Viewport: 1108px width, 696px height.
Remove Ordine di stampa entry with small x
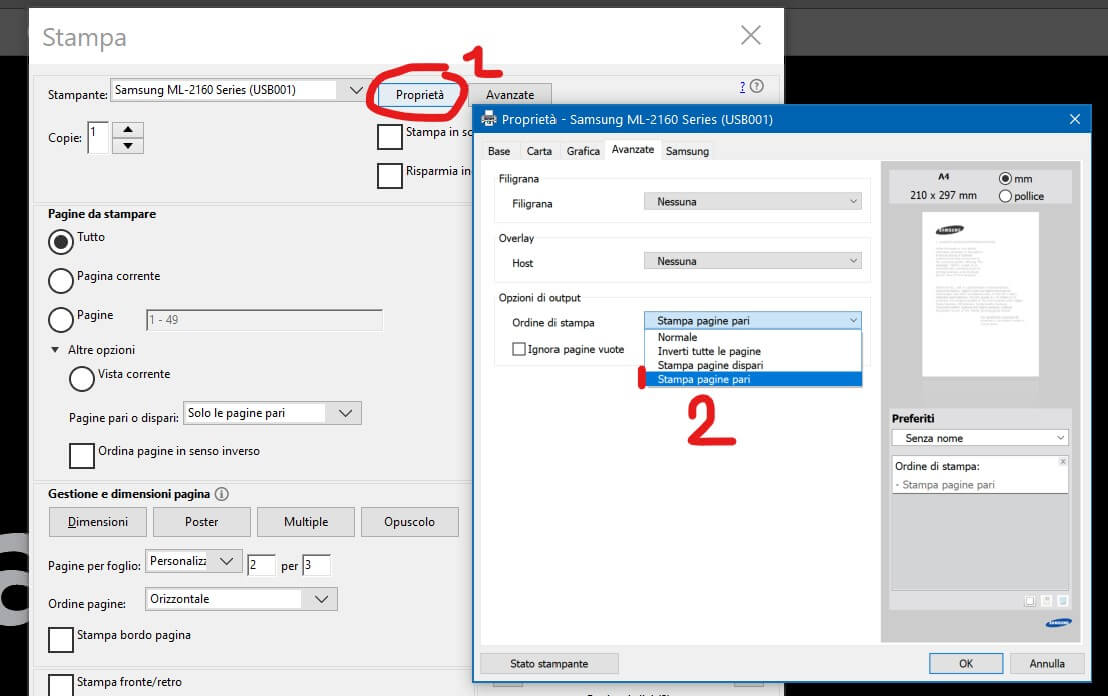[x=1062, y=462]
